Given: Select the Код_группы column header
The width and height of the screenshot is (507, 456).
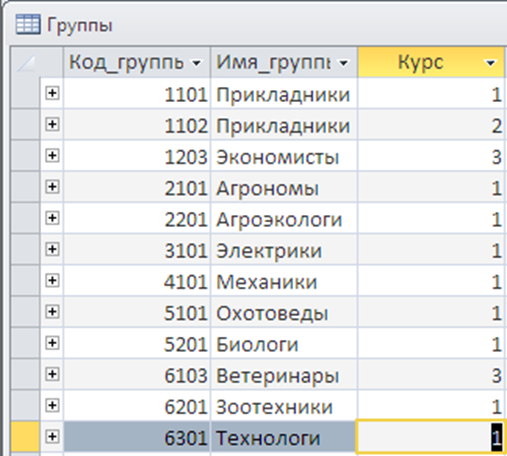Looking at the screenshot, I should click(137, 62).
